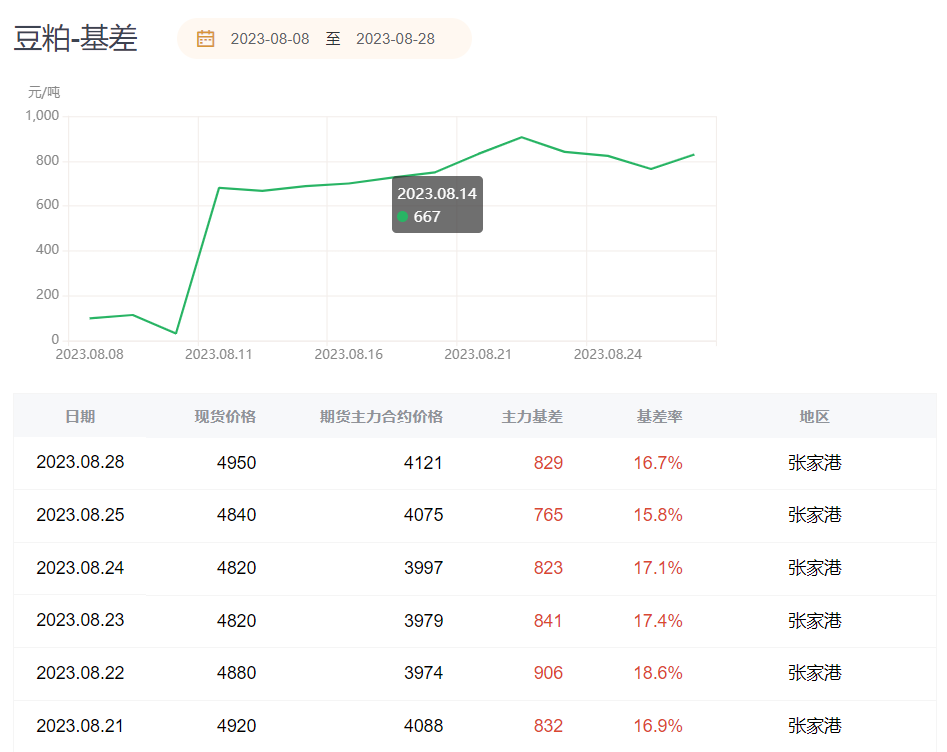Image resolution: width=947 pixels, height=752 pixels.
Task: Click the 2023.08.21 x-axis label
Action: [478, 355]
